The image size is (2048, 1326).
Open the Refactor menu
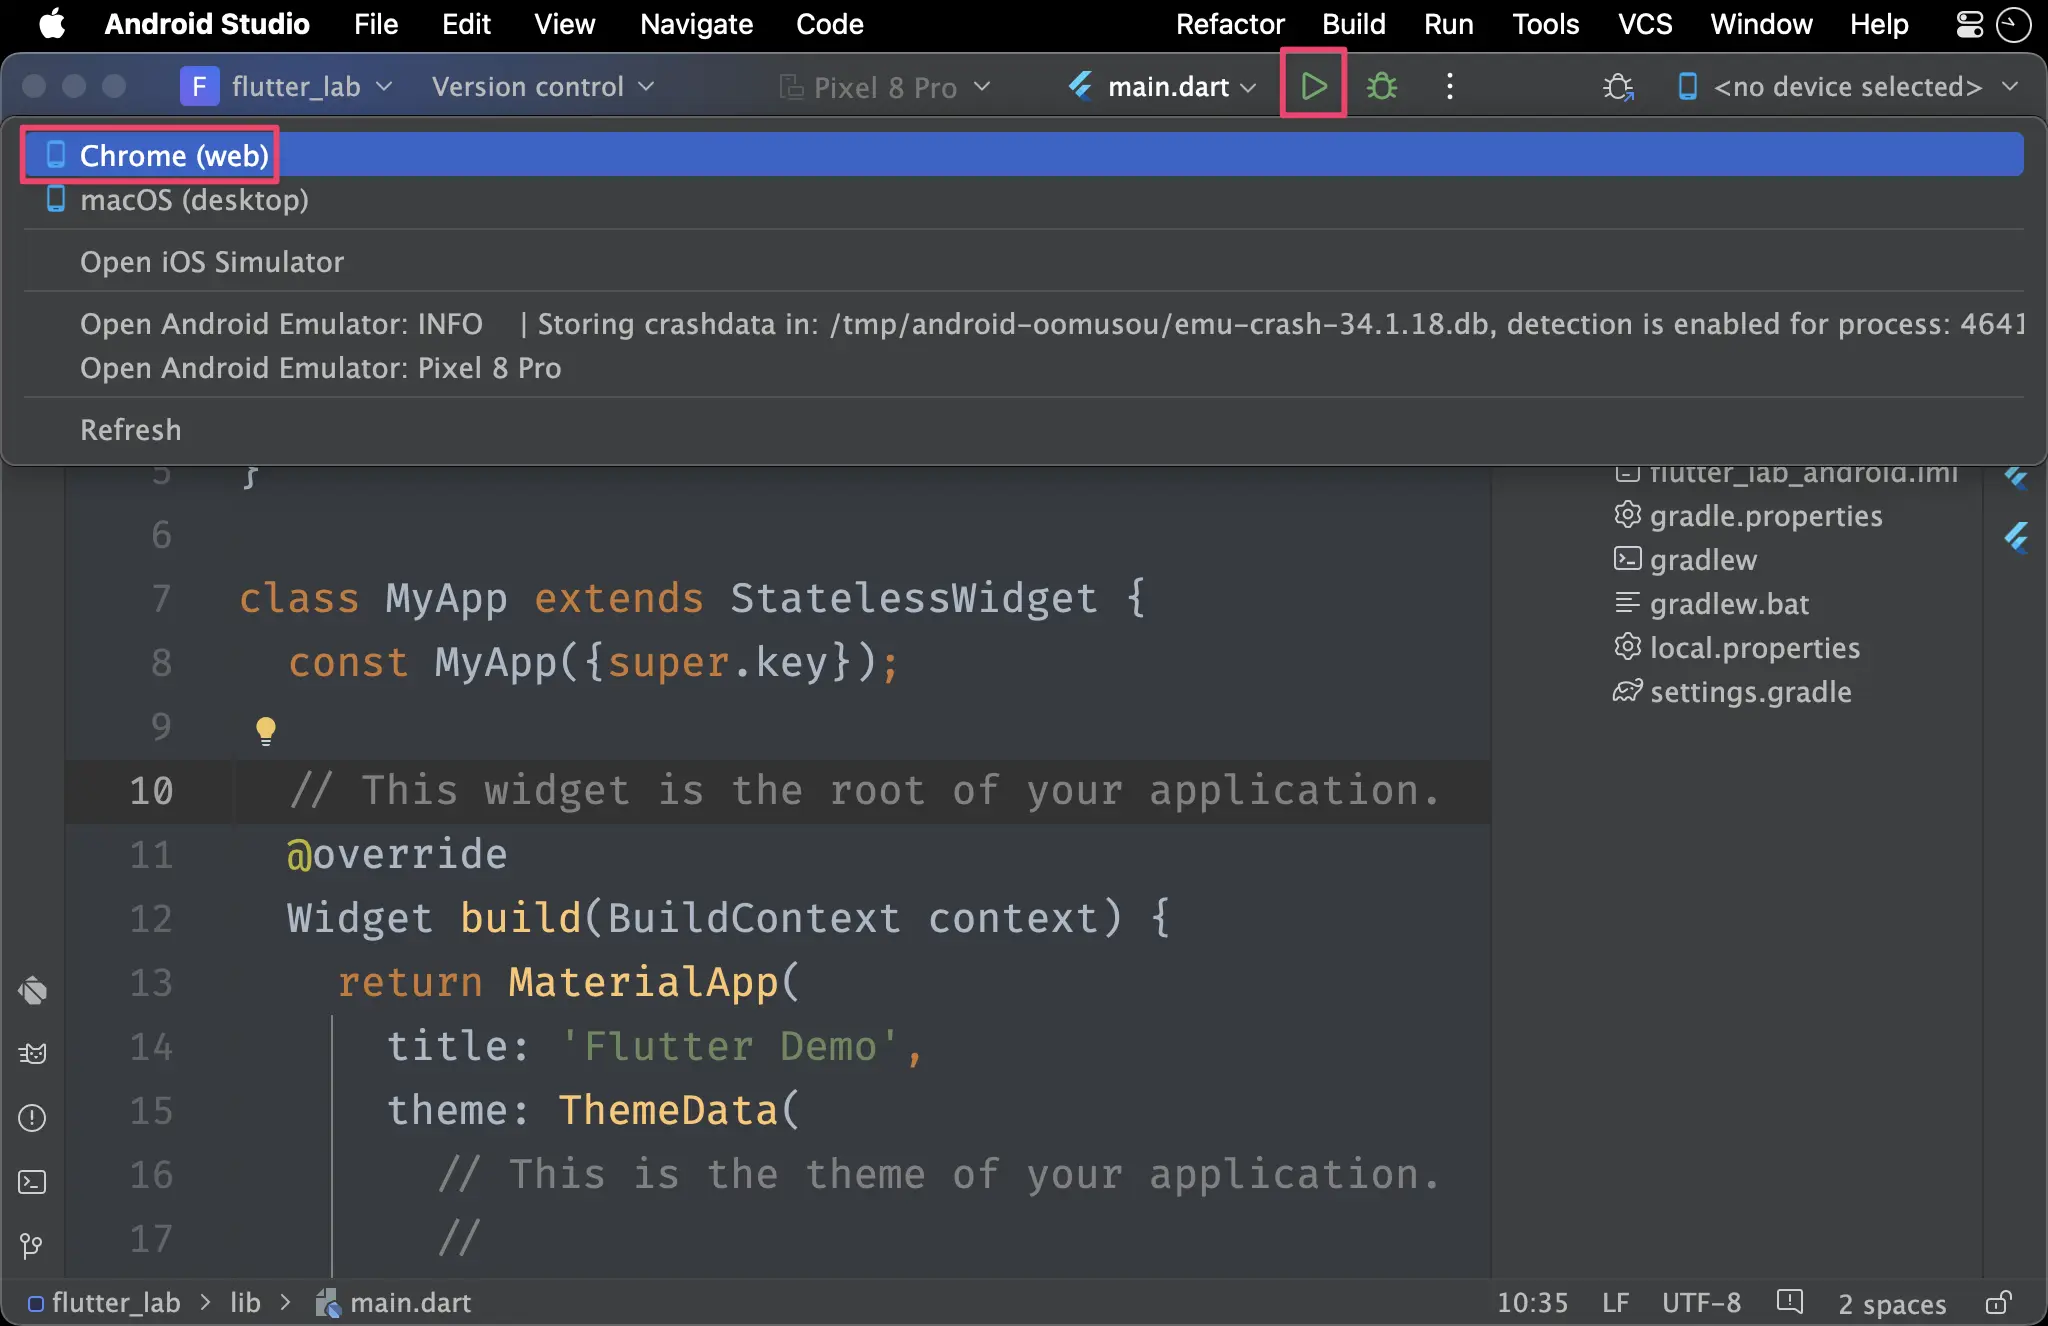pyautogui.click(x=1230, y=23)
